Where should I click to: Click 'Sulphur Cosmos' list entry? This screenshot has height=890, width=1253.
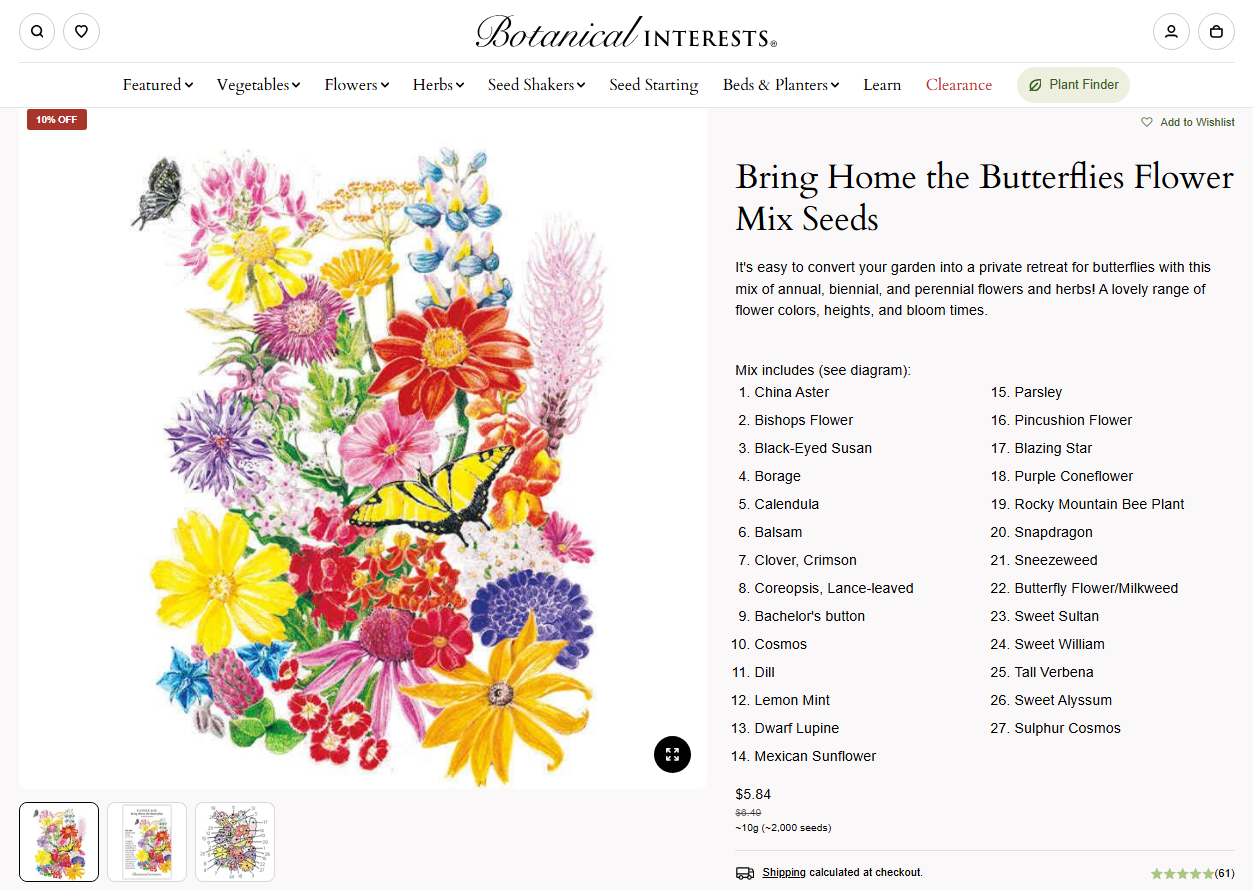(x=1067, y=728)
